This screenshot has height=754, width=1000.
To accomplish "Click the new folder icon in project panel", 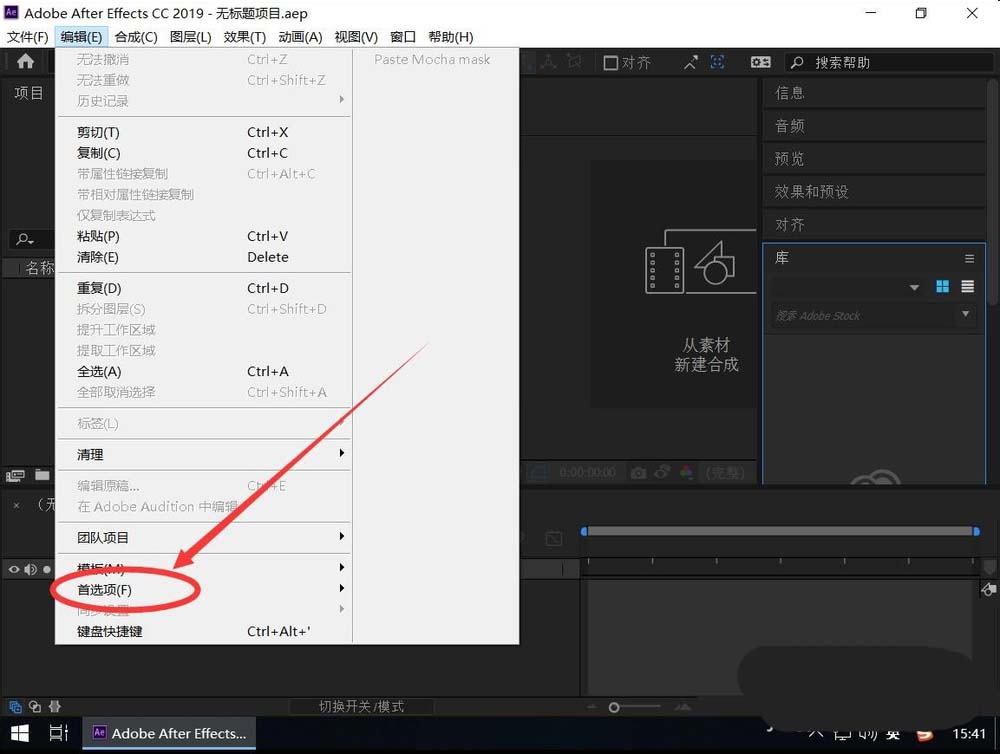I will point(42,475).
